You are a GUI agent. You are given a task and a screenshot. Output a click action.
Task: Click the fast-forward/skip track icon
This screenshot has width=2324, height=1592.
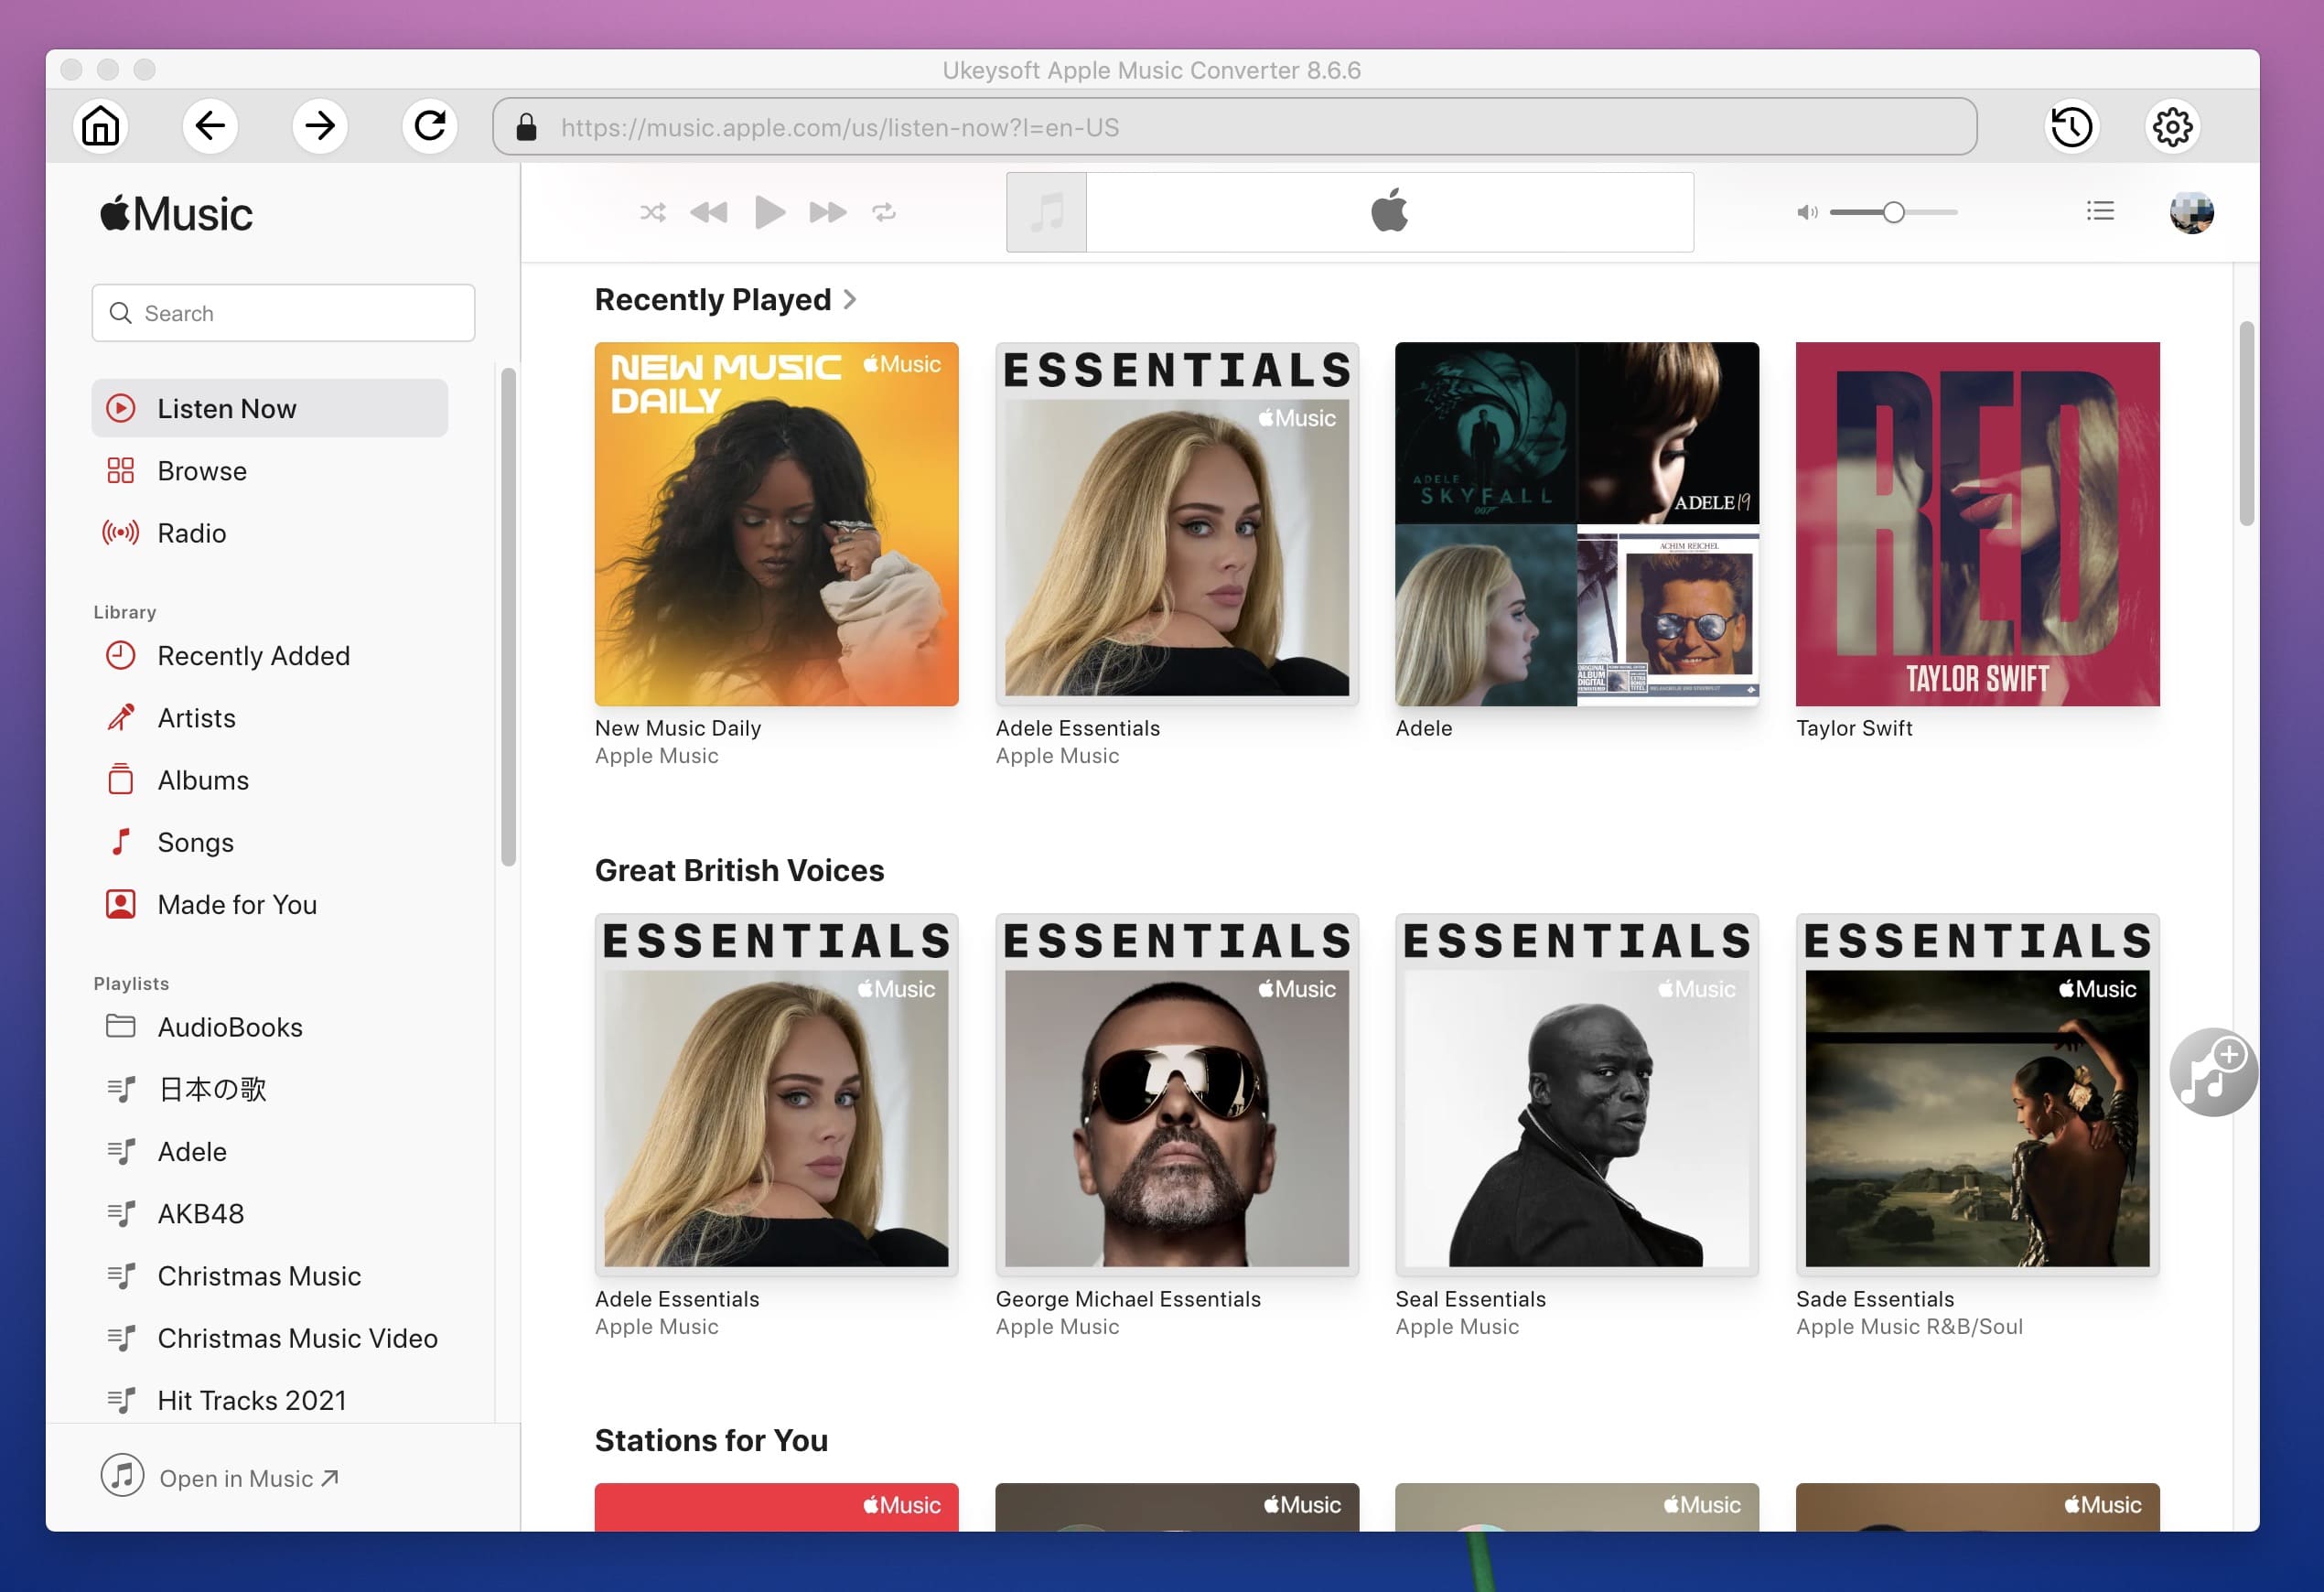[x=824, y=211]
